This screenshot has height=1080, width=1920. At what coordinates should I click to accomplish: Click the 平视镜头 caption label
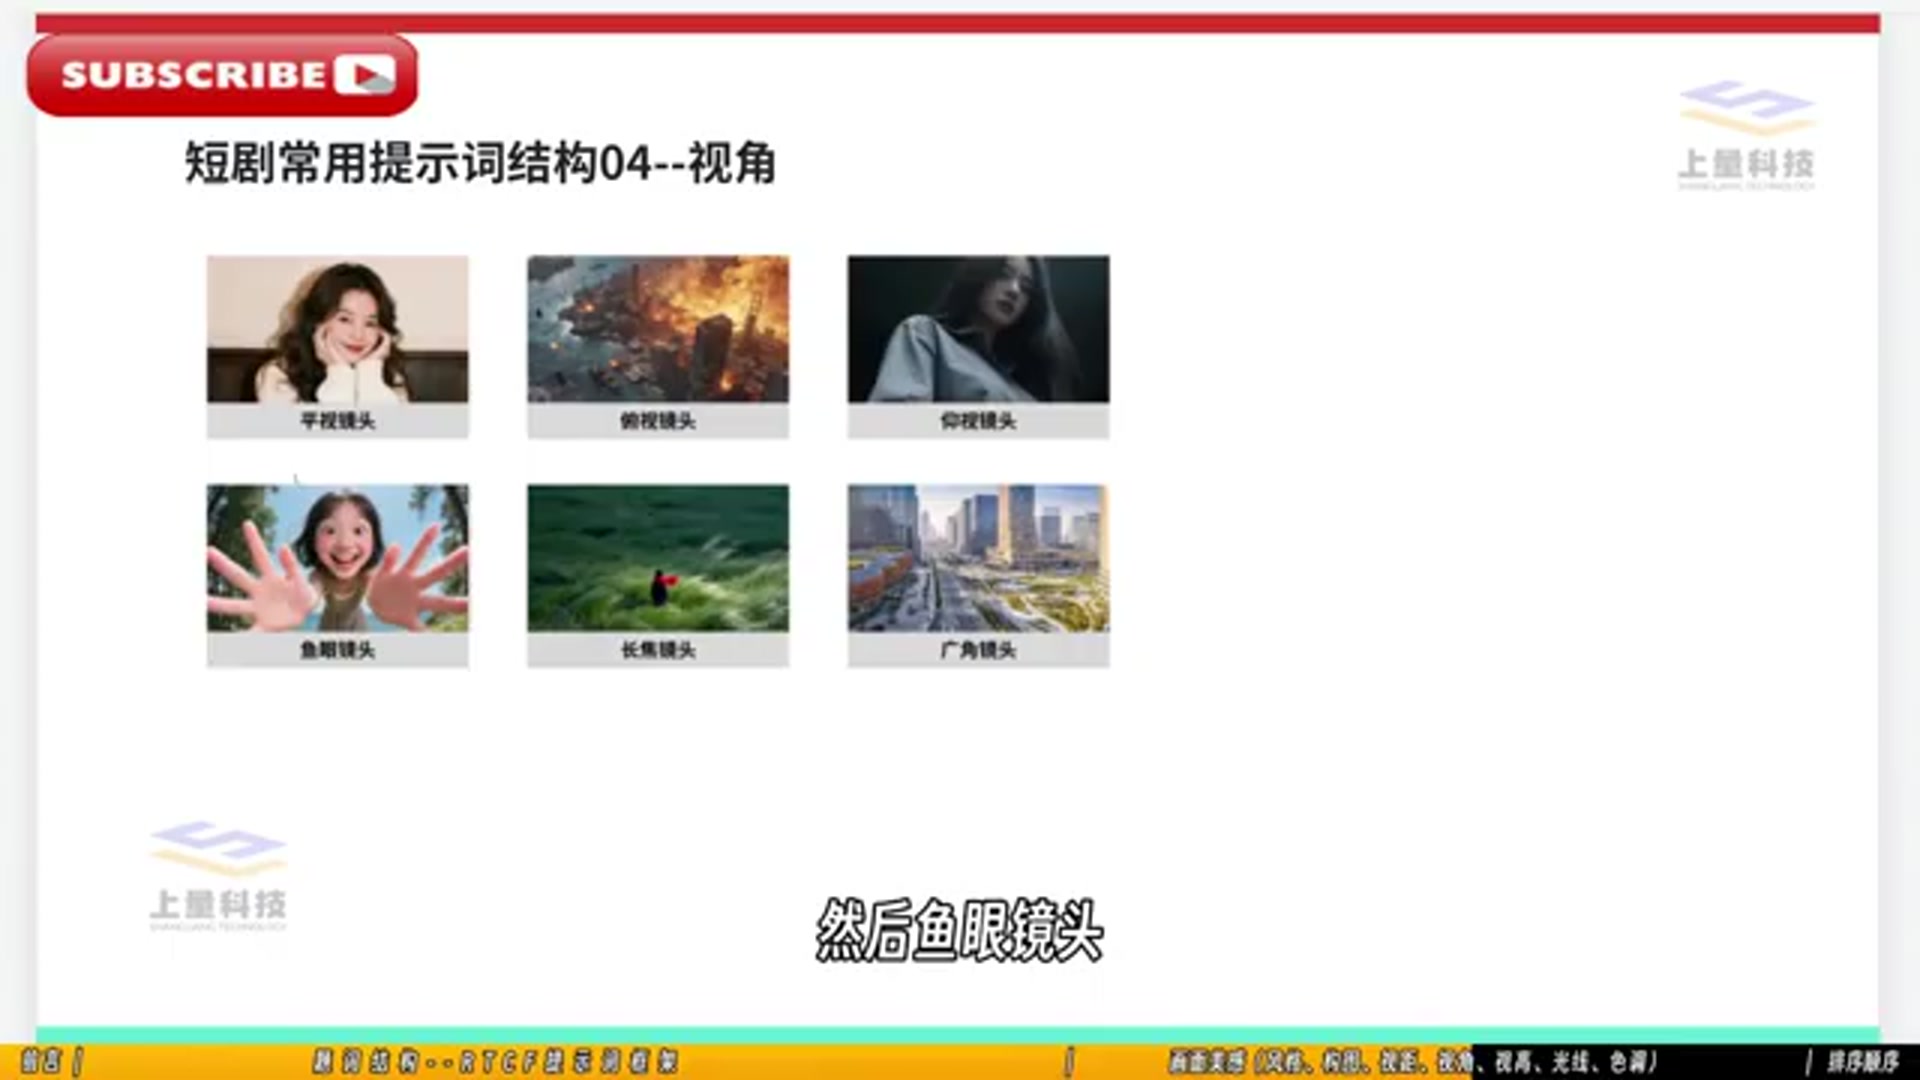coord(338,421)
